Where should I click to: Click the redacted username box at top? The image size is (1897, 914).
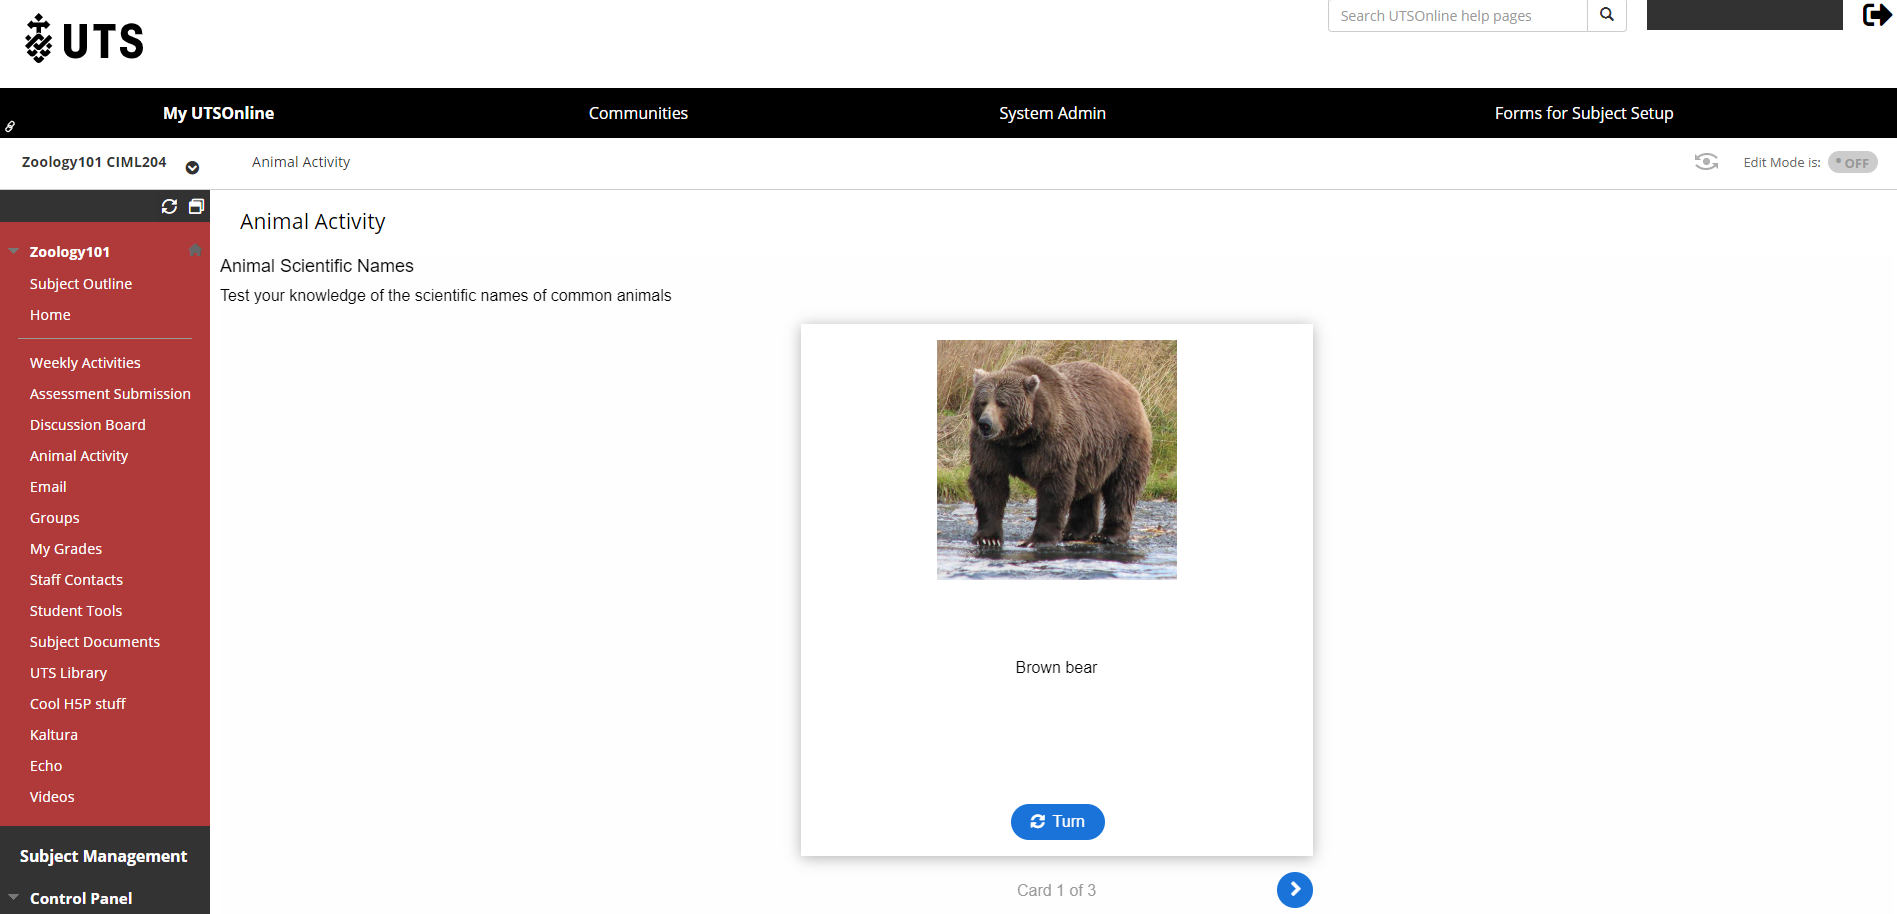[x=1745, y=15]
